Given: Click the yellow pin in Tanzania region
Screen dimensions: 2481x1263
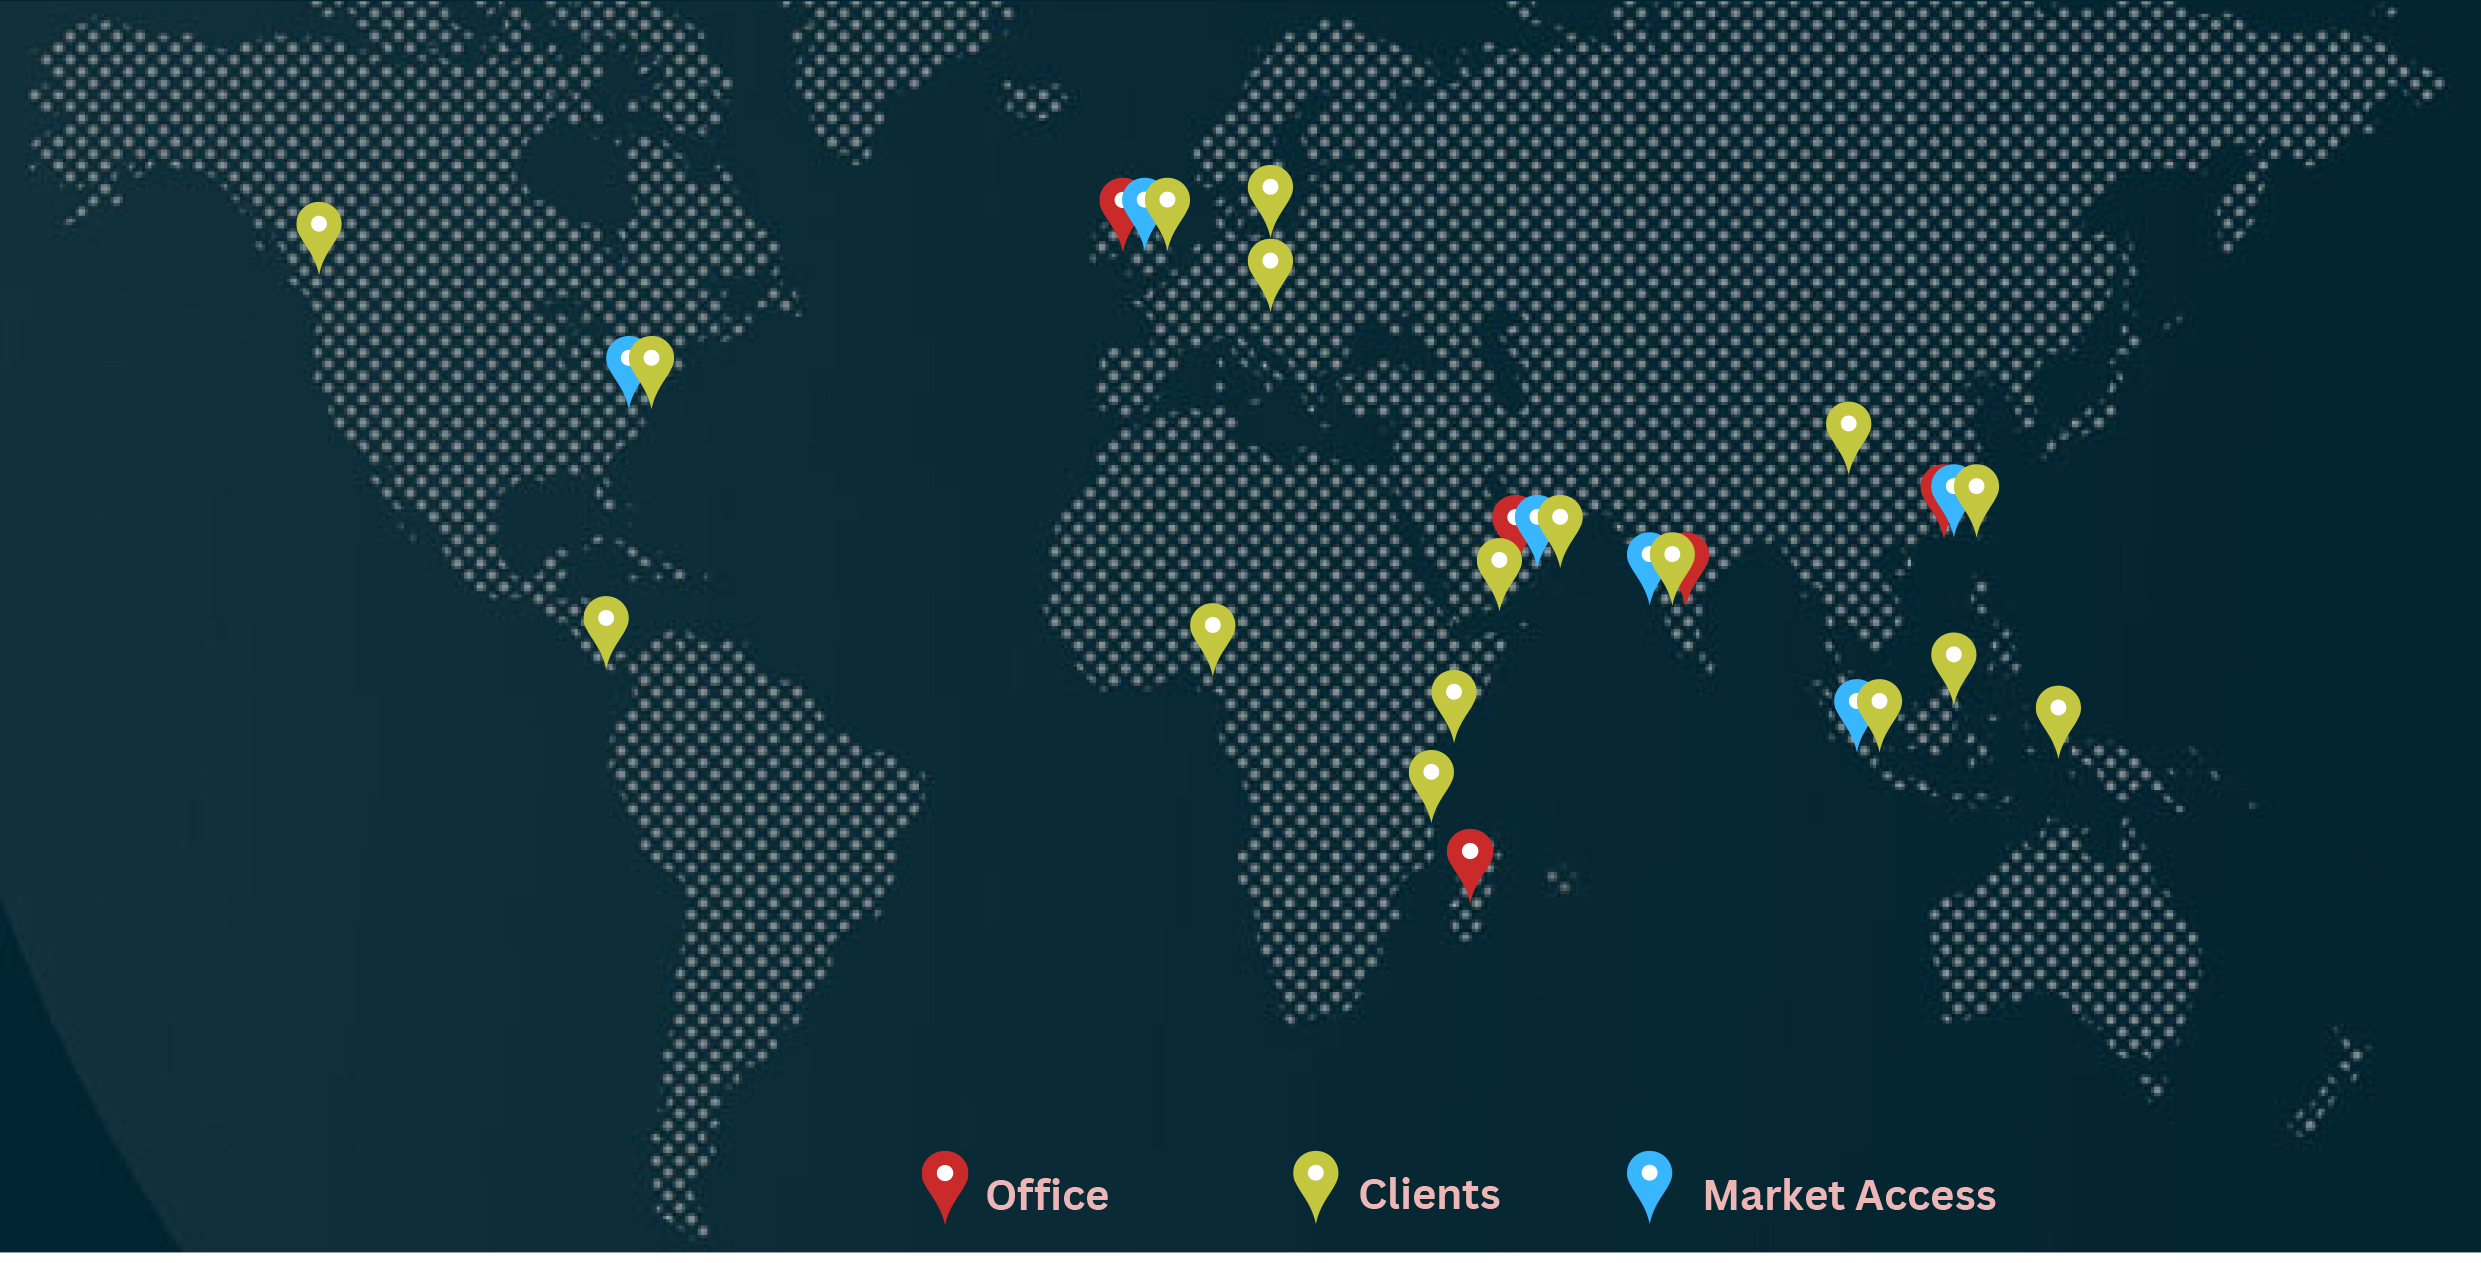Looking at the screenshot, I should pyautogui.click(x=1430, y=776).
